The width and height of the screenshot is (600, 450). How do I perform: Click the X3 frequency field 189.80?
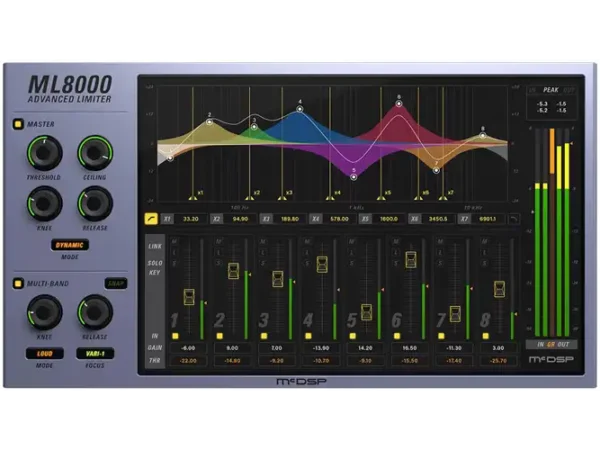[x=290, y=219]
